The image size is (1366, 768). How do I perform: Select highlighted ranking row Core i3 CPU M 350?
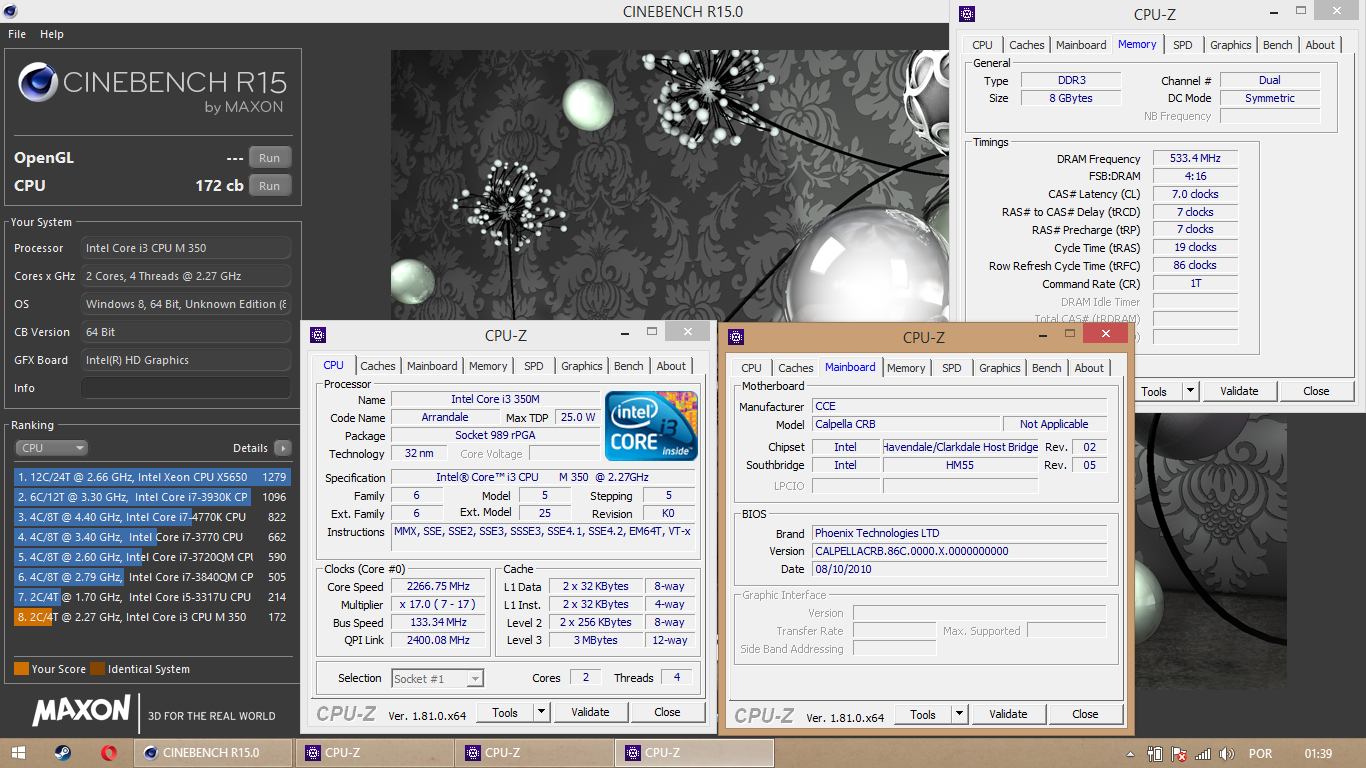tap(152, 617)
